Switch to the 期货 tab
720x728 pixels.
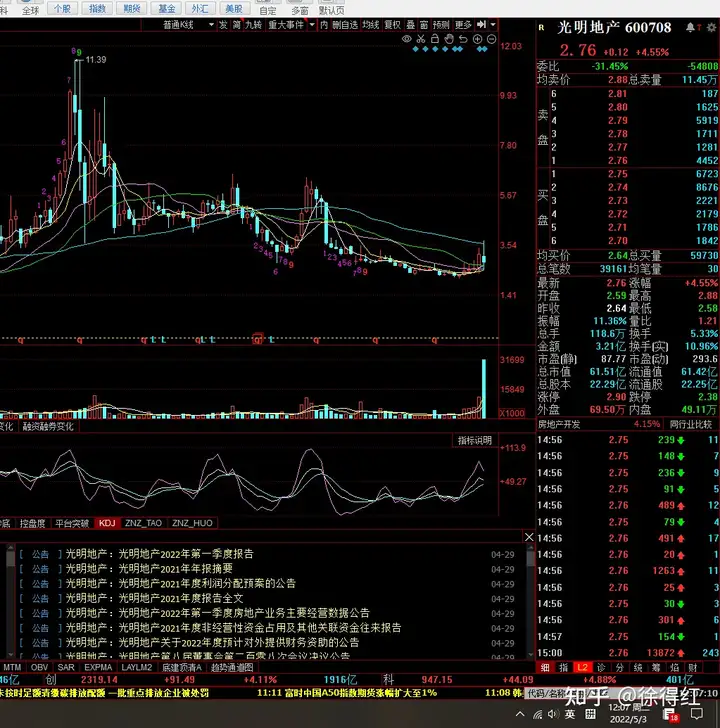(x=131, y=8)
